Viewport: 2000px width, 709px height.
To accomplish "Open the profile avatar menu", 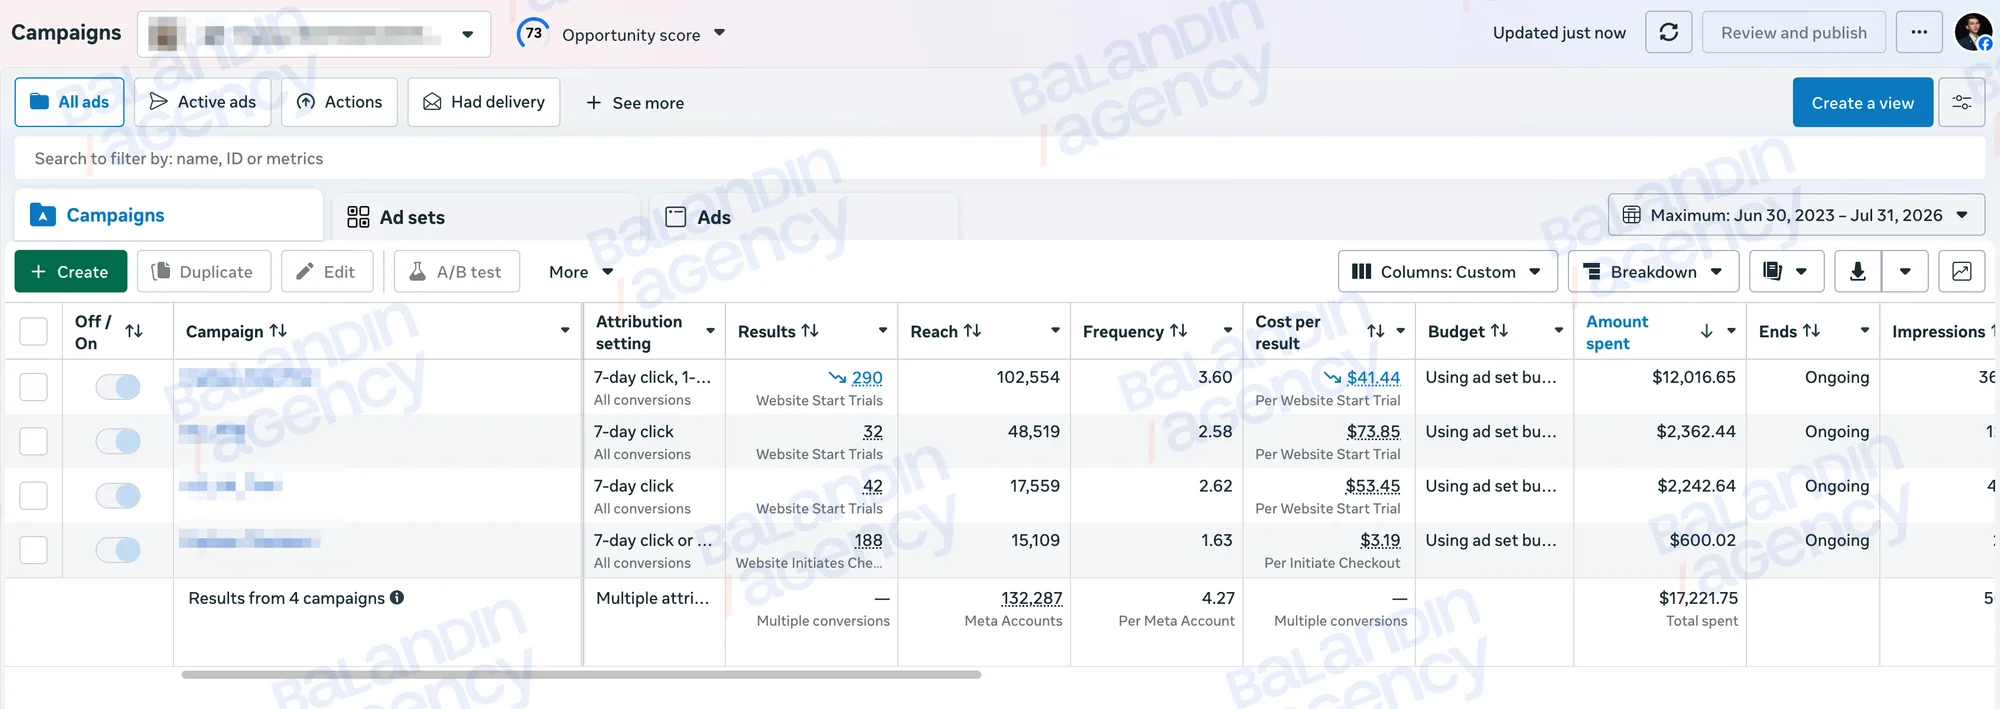I will click(1974, 32).
